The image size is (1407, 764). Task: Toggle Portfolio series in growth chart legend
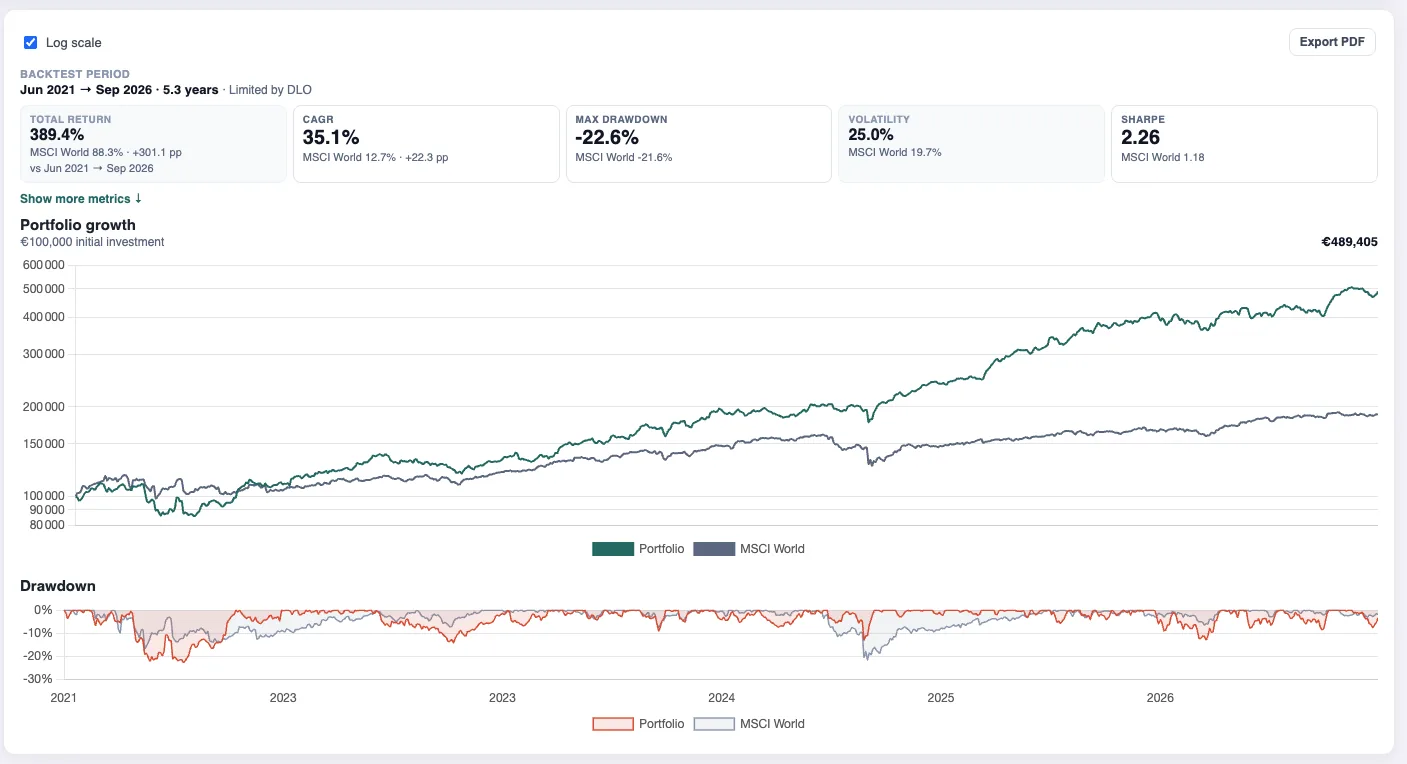[x=638, y=549]
